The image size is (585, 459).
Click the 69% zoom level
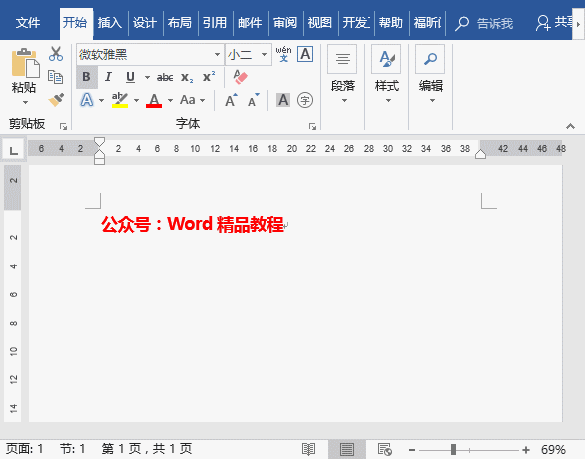[x=553, y=450]
